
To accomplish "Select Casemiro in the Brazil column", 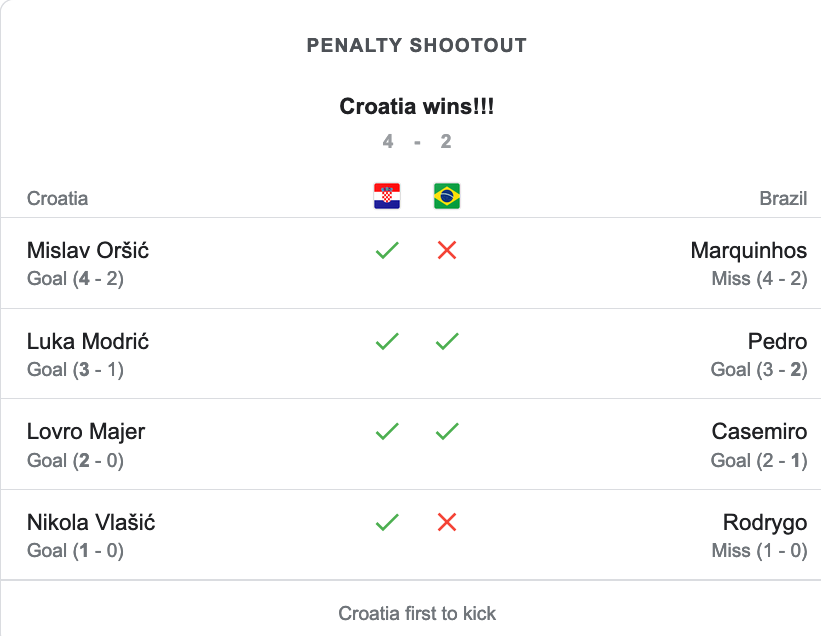I will pos(759,432).
